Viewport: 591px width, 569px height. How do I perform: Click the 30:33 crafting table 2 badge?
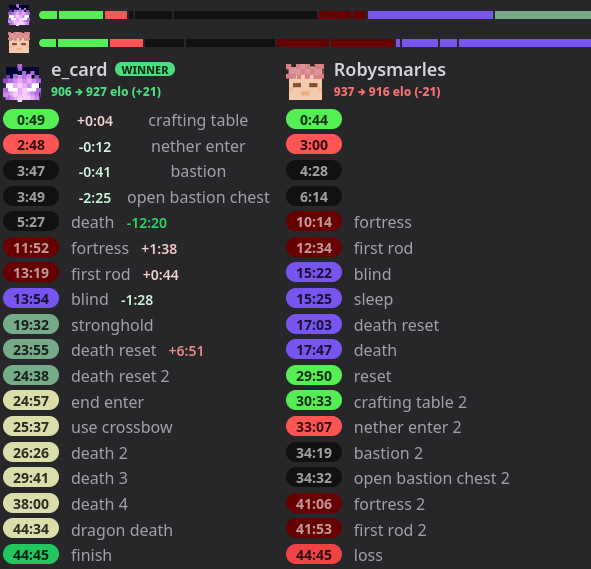tap(314, 401)
